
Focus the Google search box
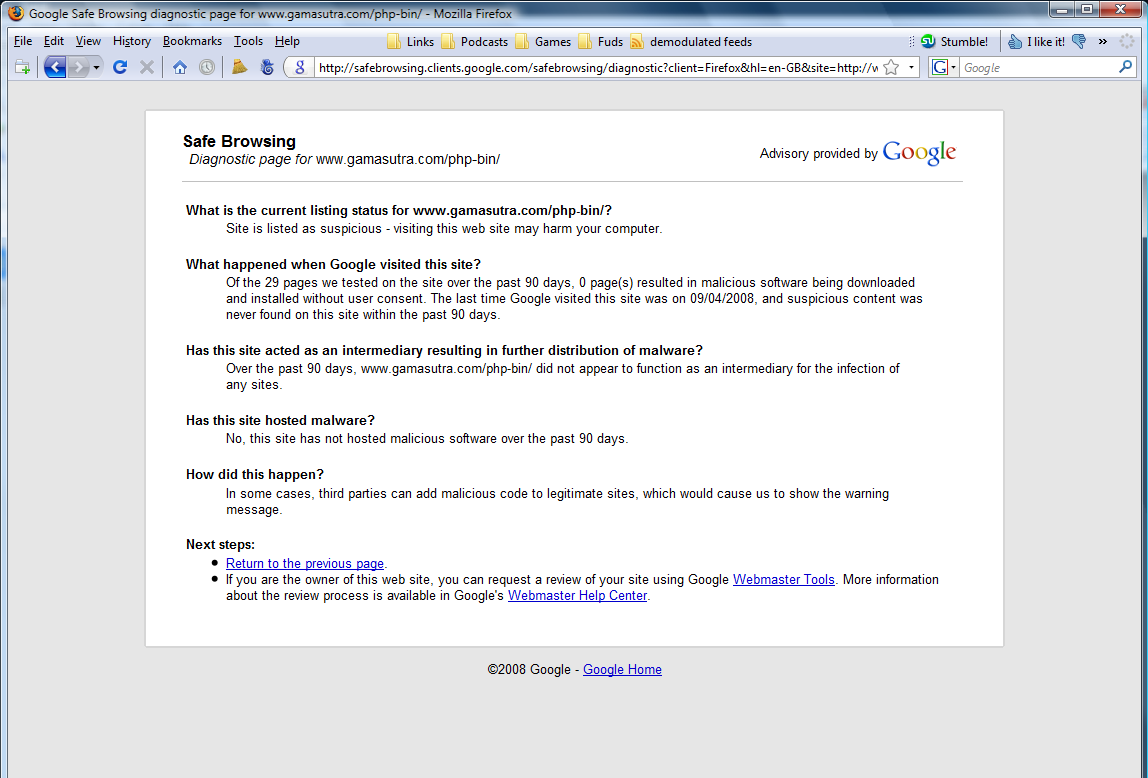(1038, 67)
